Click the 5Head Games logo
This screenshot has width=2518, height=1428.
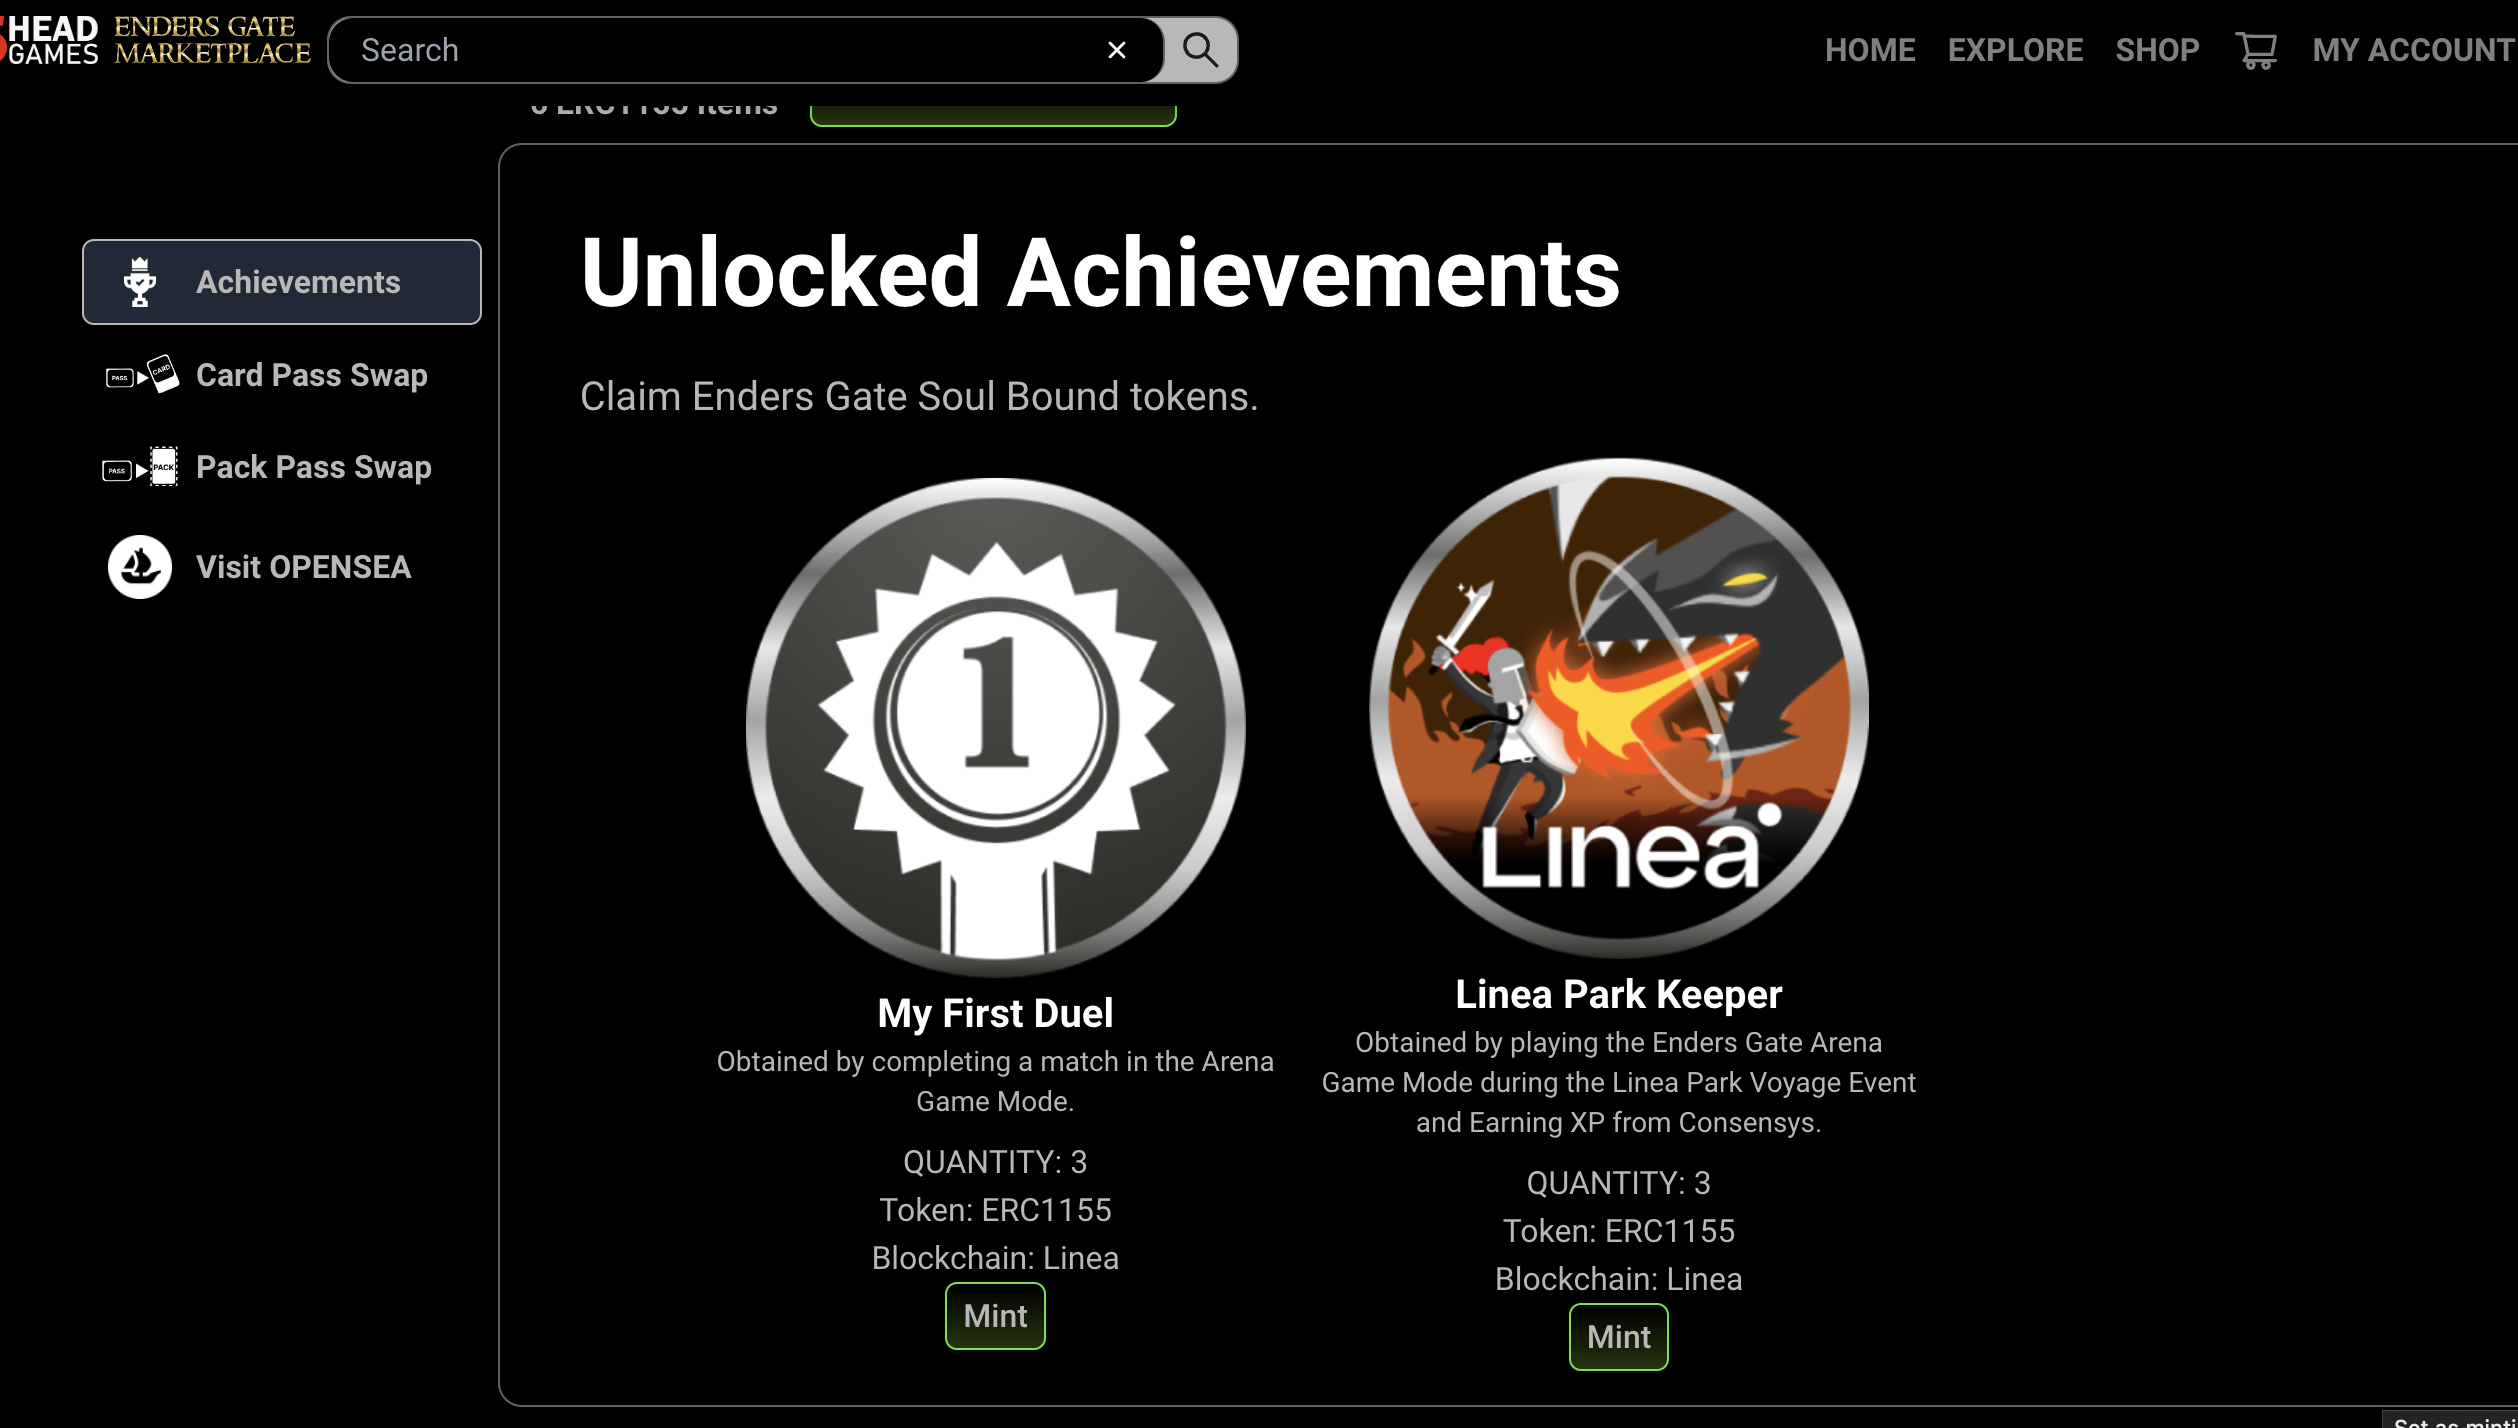pos(50,40)
